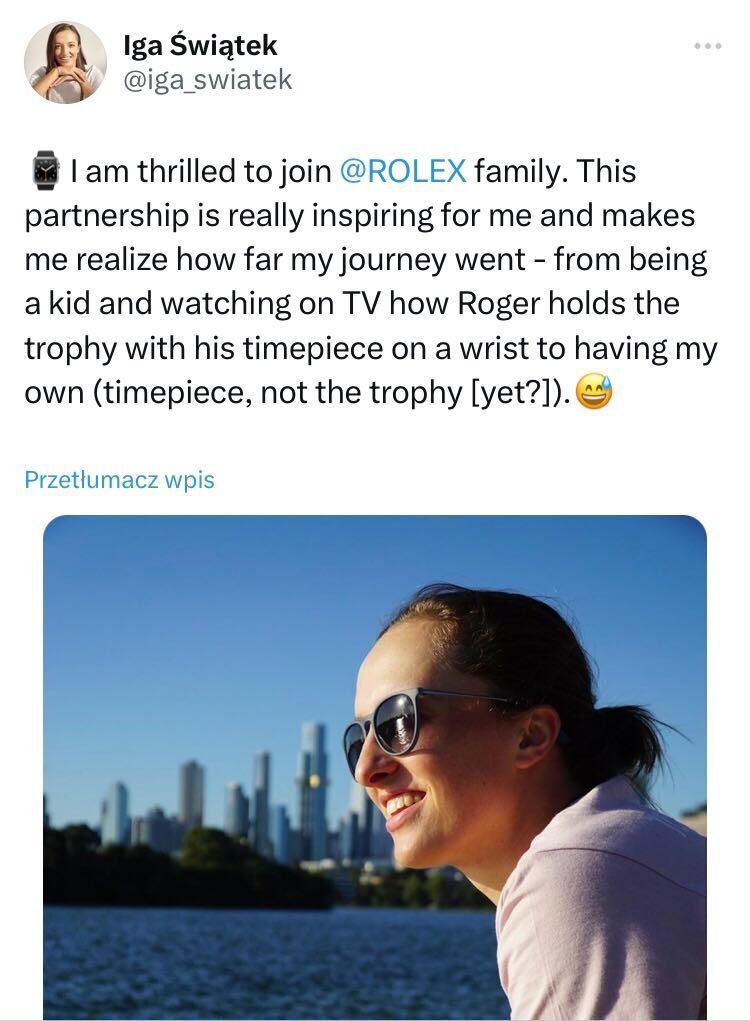
Task: Click the @iga_swiatek handle
Action: (207, 80)
